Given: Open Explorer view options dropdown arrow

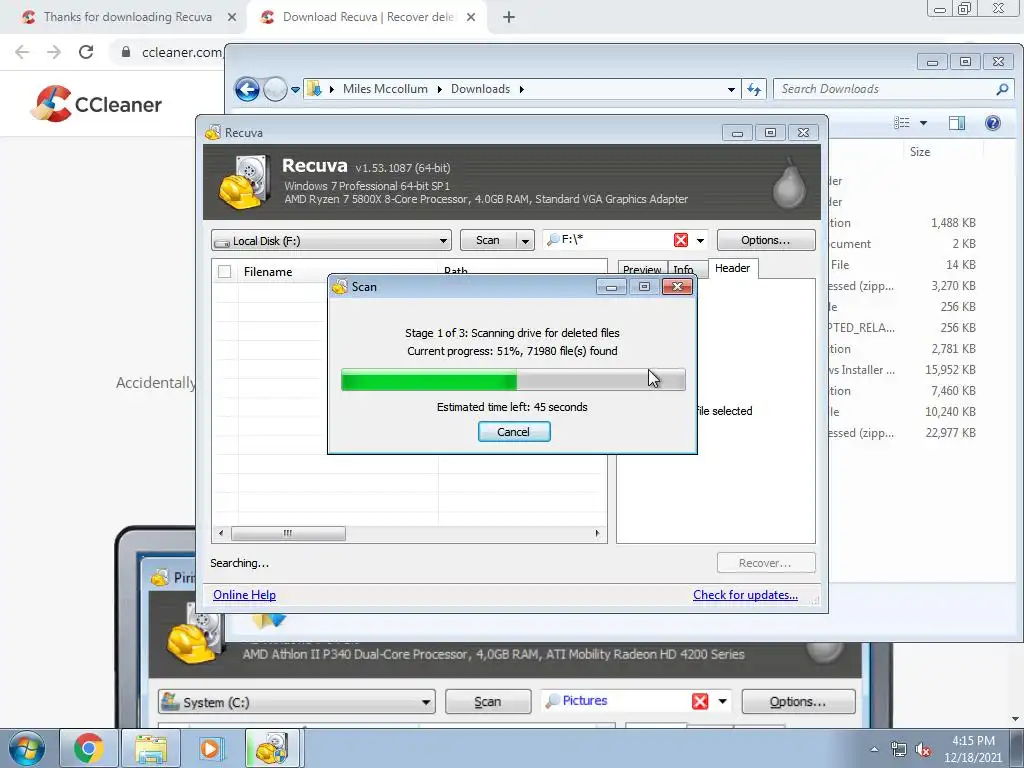Looking at the screenshot, I should coord(923,123).
